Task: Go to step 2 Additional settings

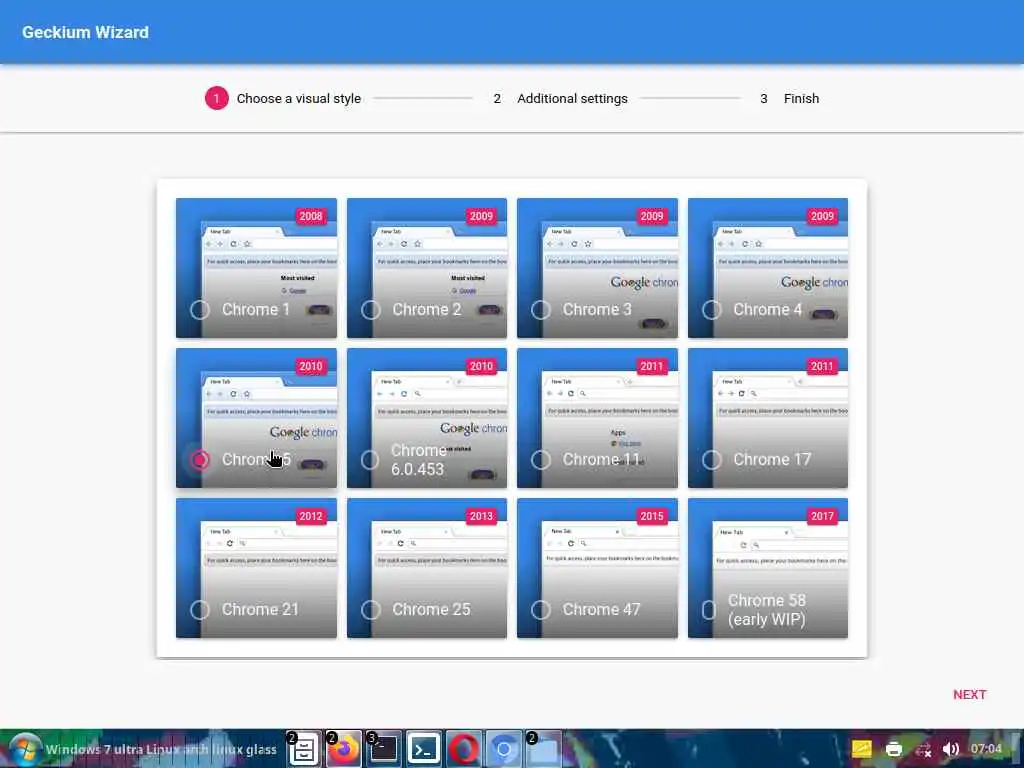Action: pos(560,99)
